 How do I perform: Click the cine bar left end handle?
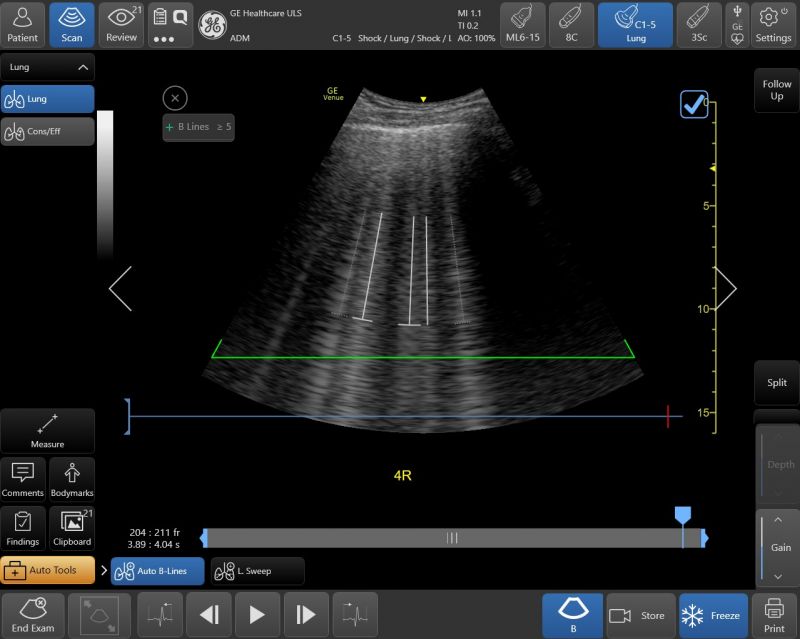(204, 538)
